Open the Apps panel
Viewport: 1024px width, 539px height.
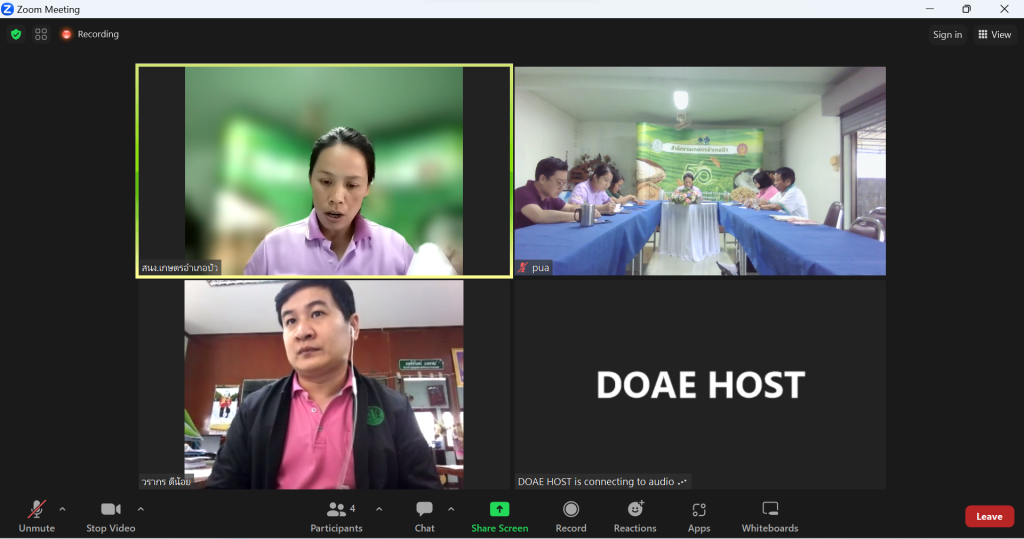click(699, 516)
